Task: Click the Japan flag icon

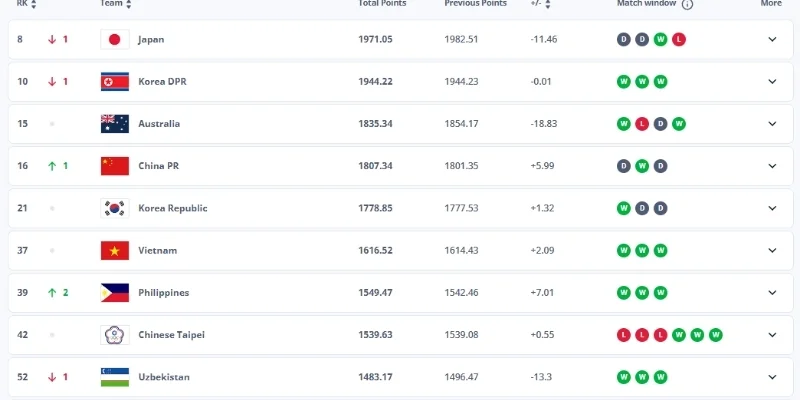Action: [x=114, y=39]
